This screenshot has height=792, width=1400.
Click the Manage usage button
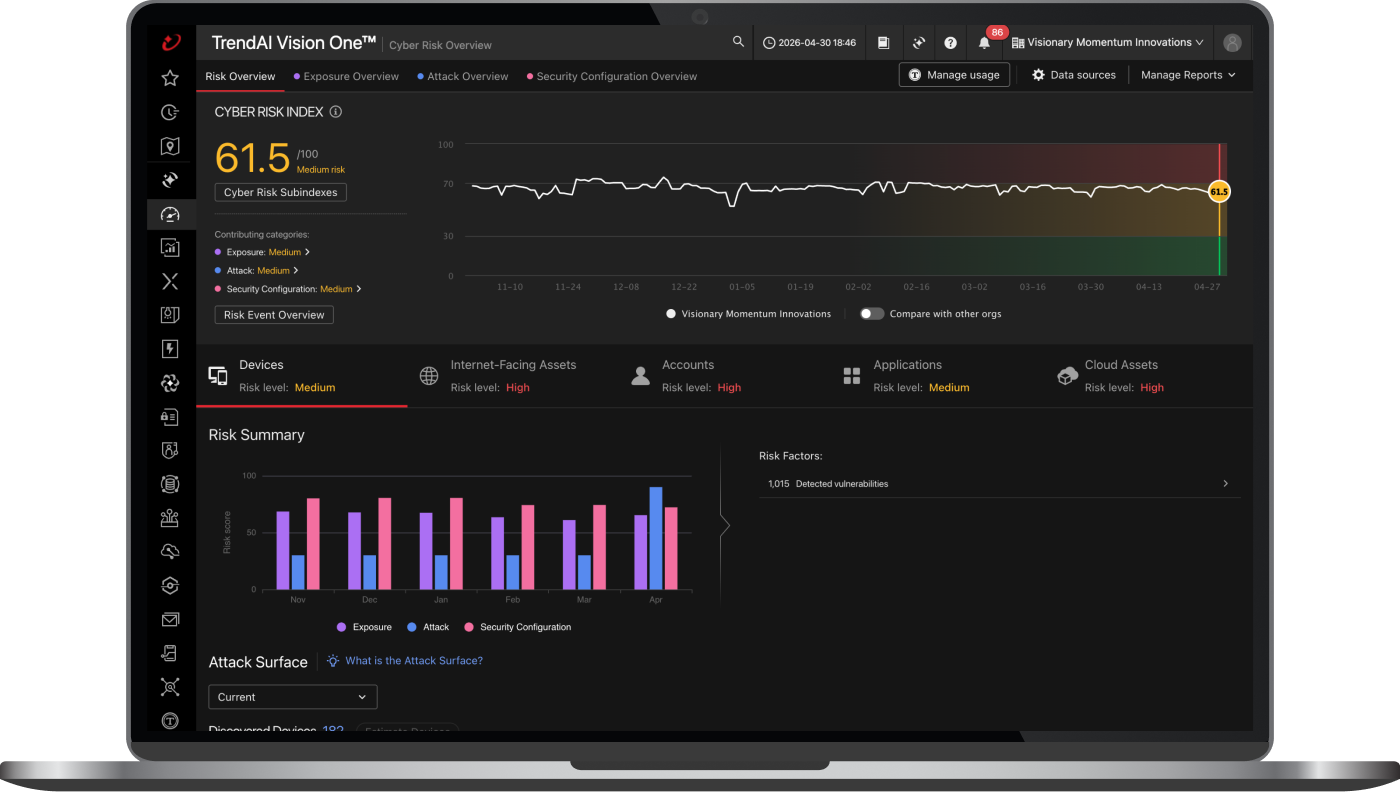tap(954, 75)
